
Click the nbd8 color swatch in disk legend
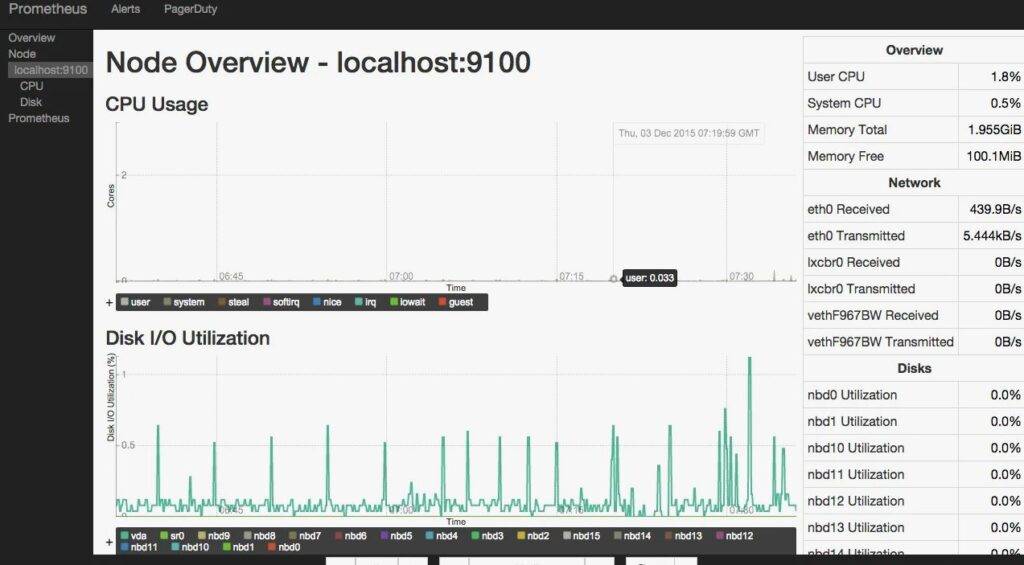248,536
